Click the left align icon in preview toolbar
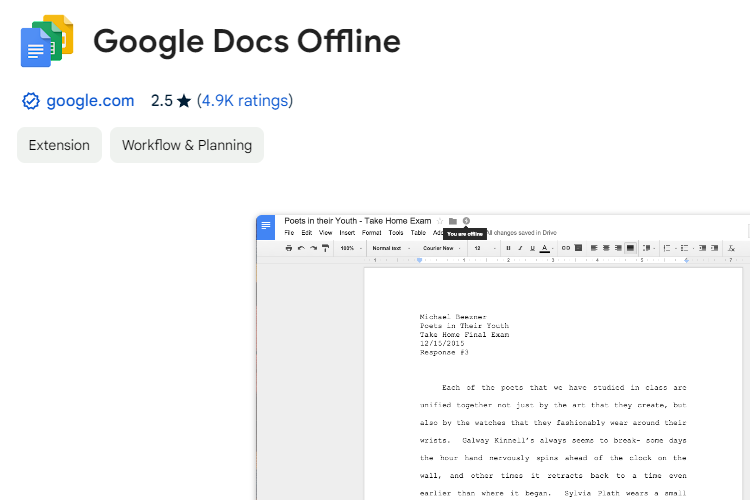Screen dimensions: 750x500 click(594, 248)
